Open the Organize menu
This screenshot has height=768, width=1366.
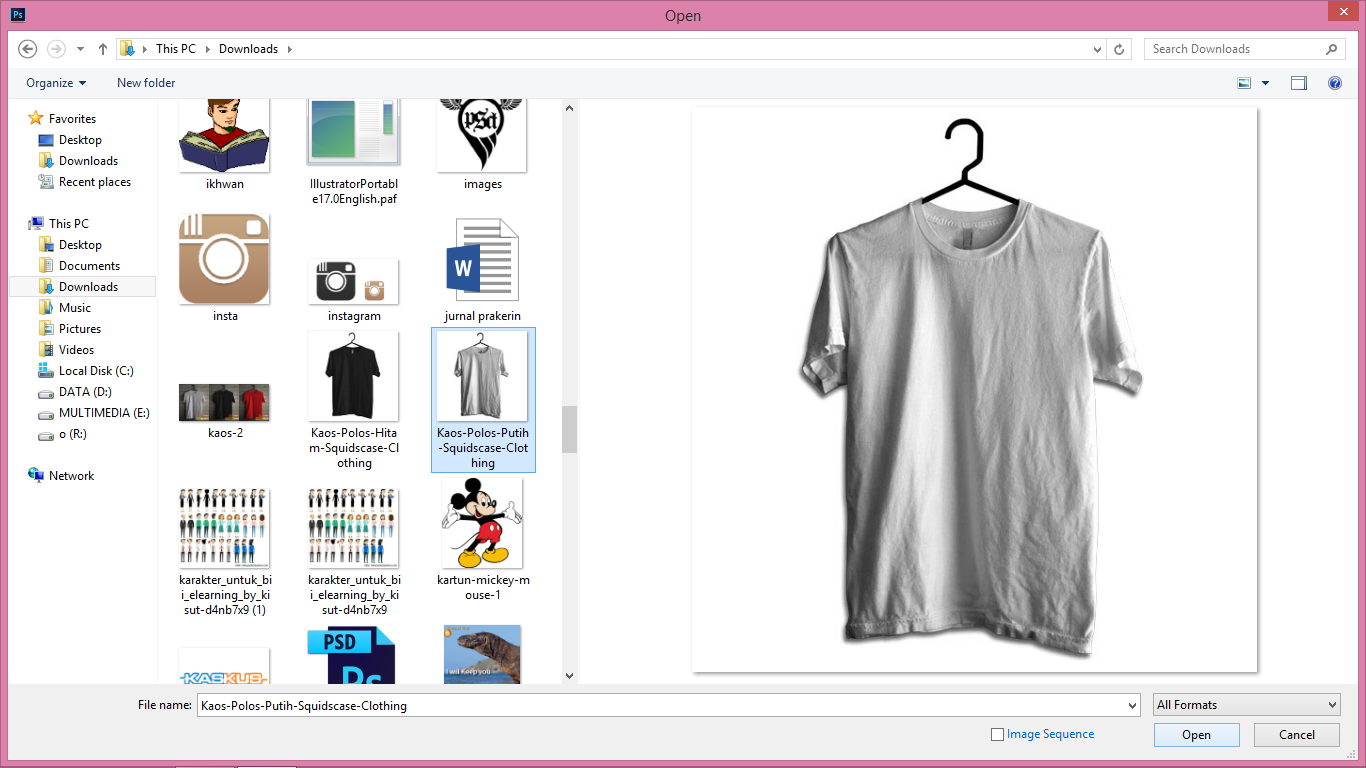click(x=56, y=83)
